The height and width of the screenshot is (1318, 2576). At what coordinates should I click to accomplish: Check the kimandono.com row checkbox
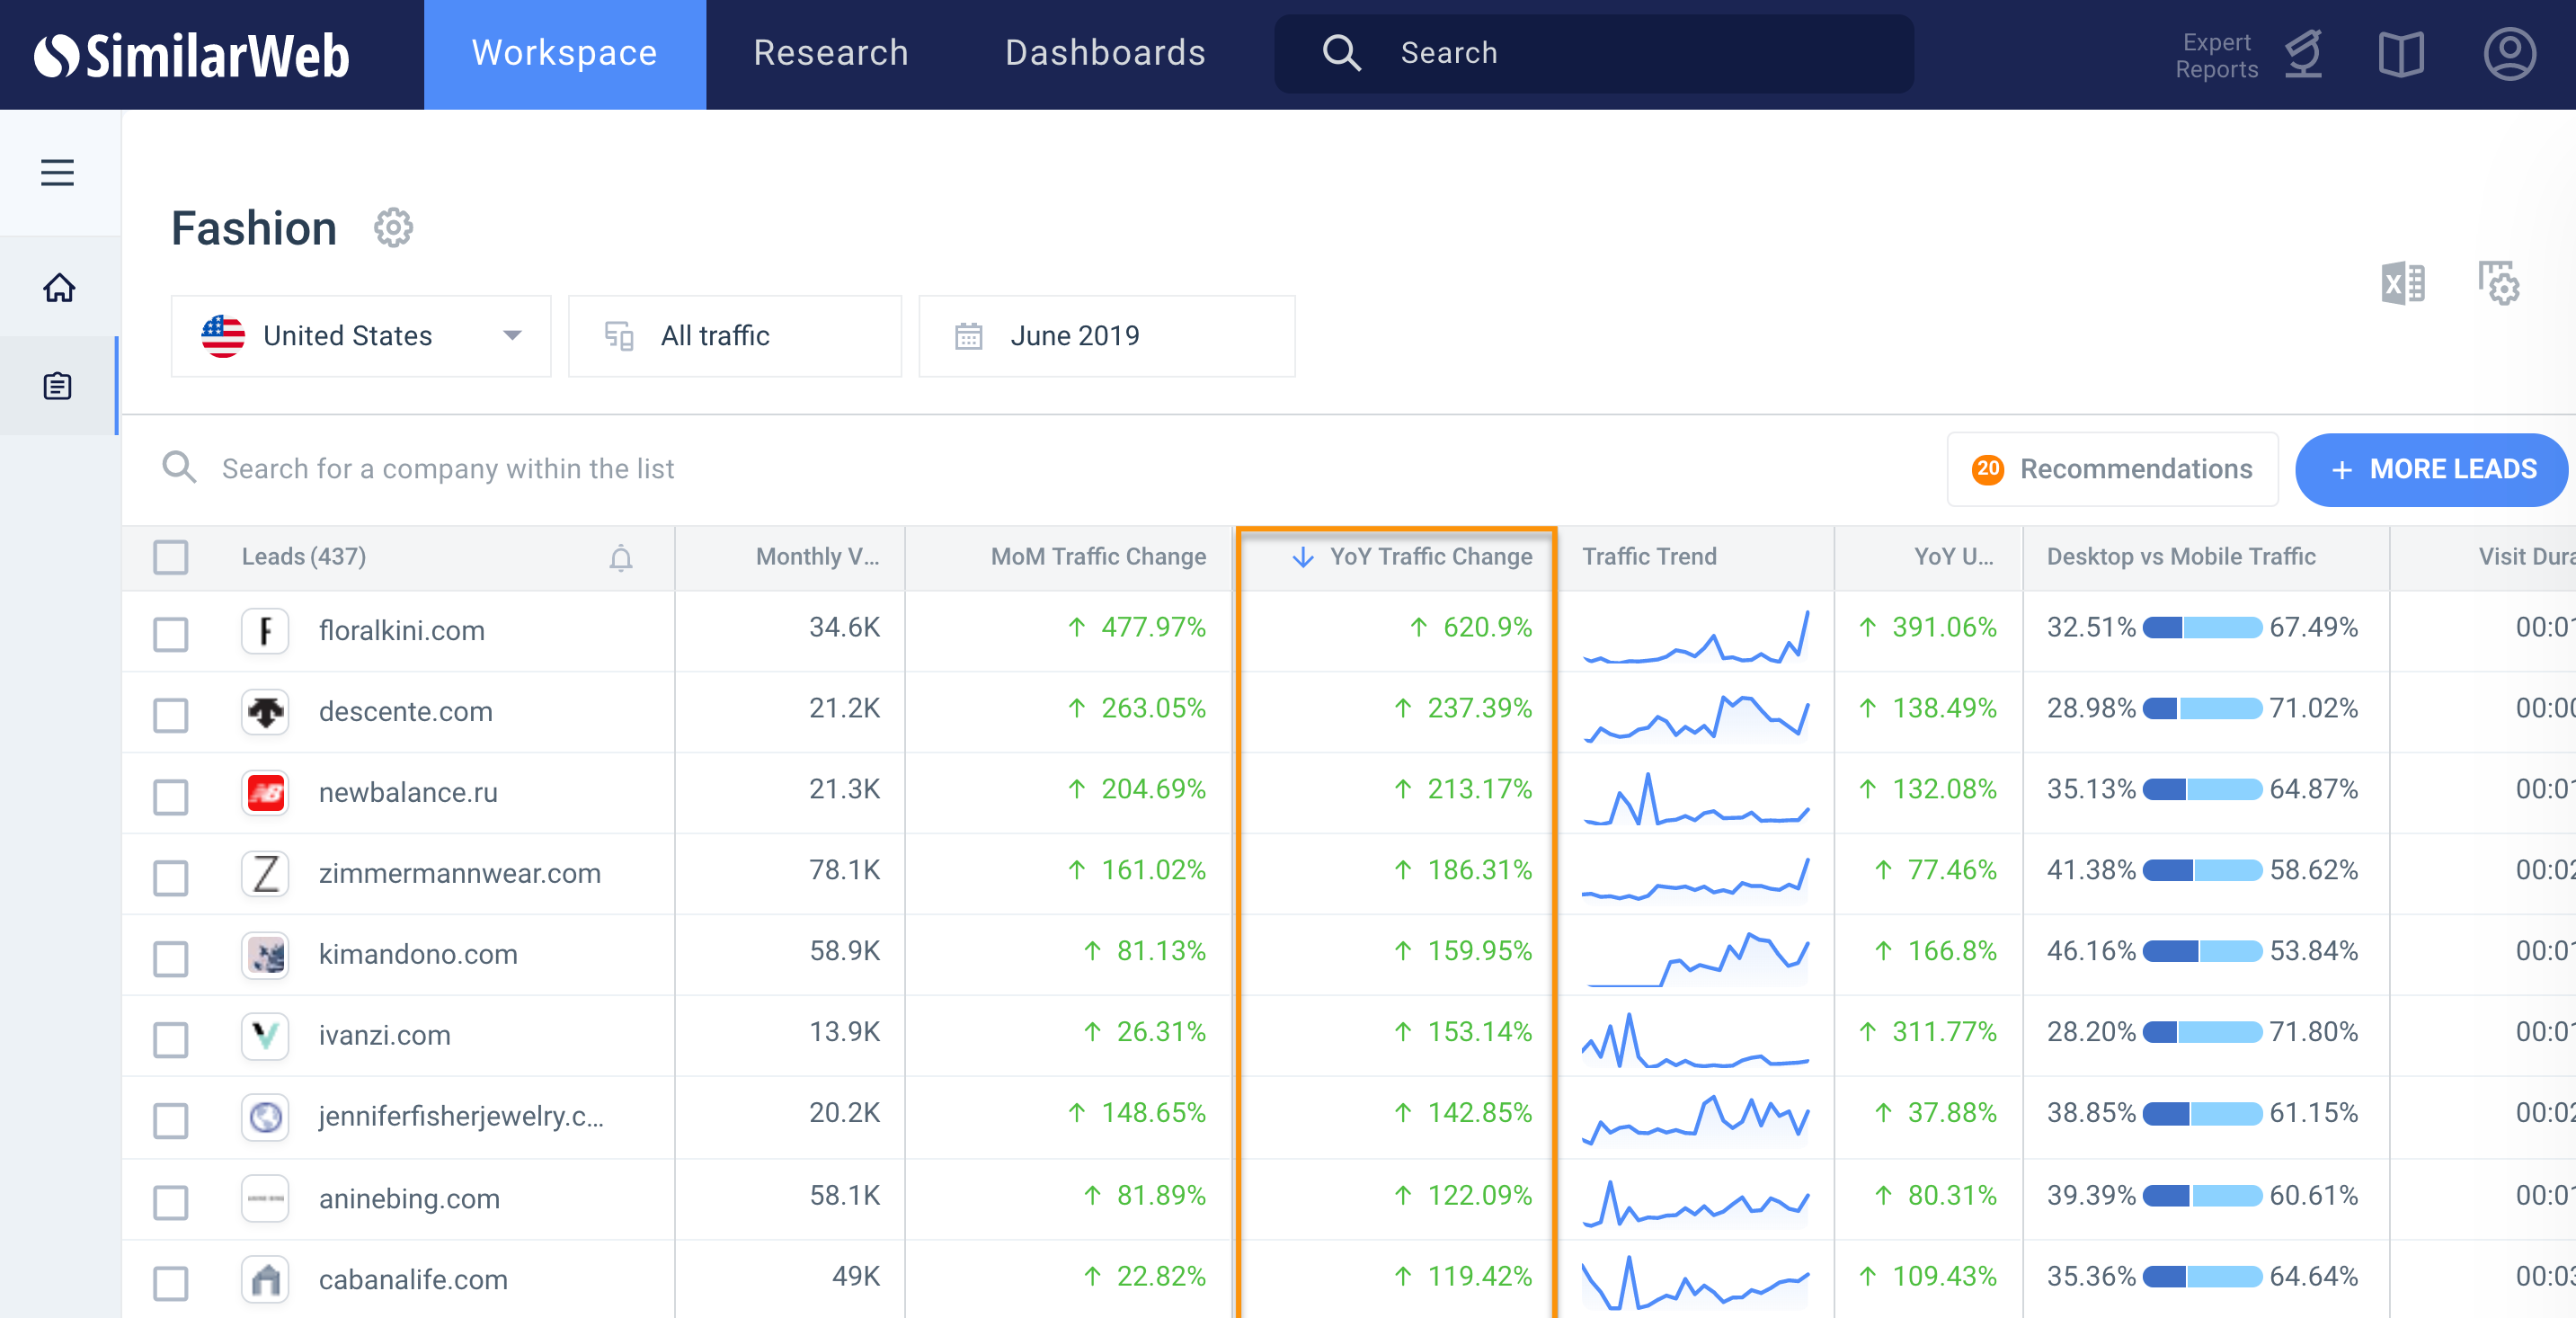171,959
